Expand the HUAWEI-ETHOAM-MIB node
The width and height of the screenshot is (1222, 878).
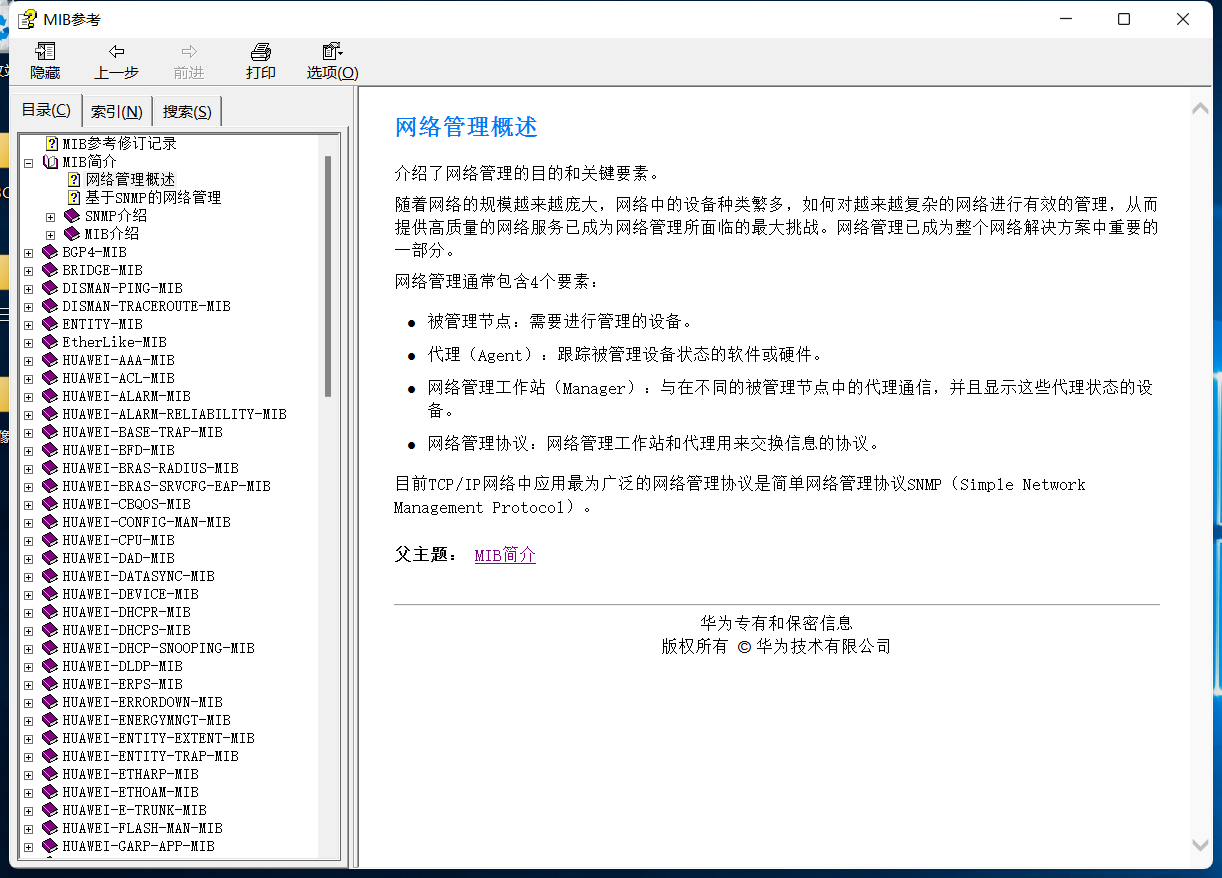[x=28, y=792]
